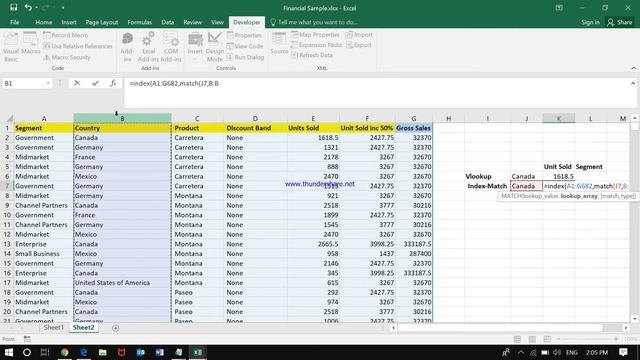Open COM Add-ins
The image size is (640, 360).
[171, 47]
